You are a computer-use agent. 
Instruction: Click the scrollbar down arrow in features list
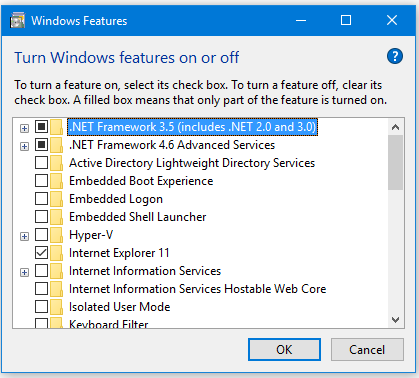396,320
